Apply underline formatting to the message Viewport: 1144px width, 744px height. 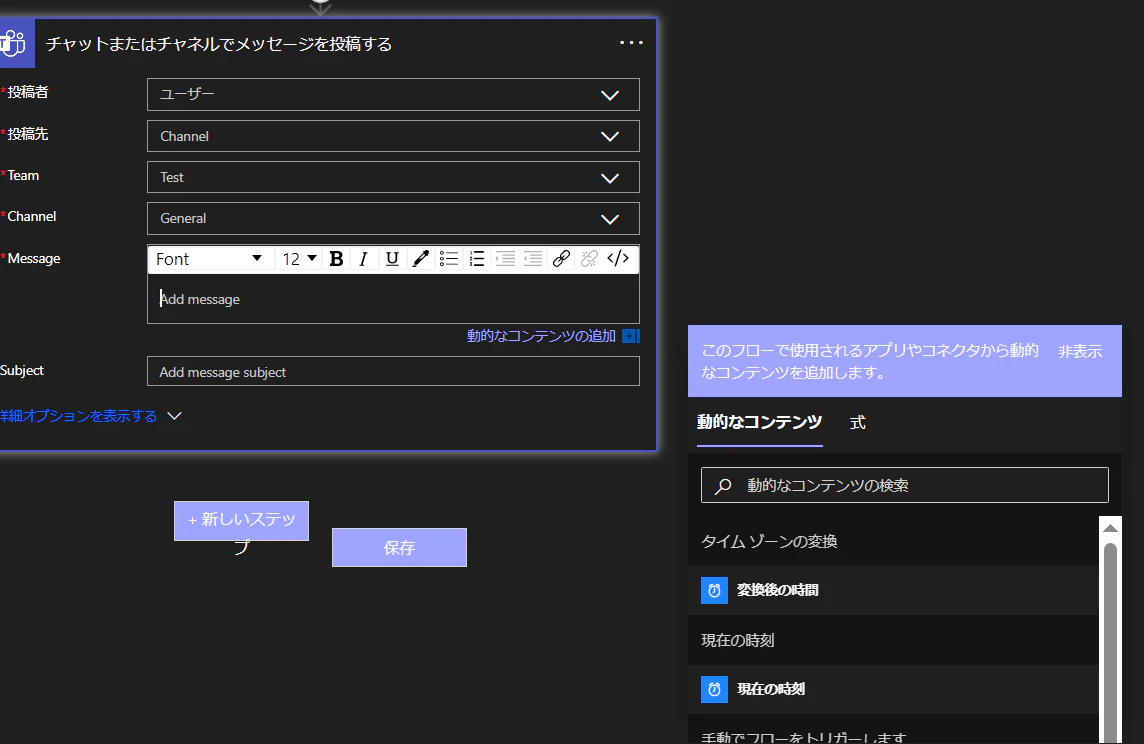coord(391,258)
